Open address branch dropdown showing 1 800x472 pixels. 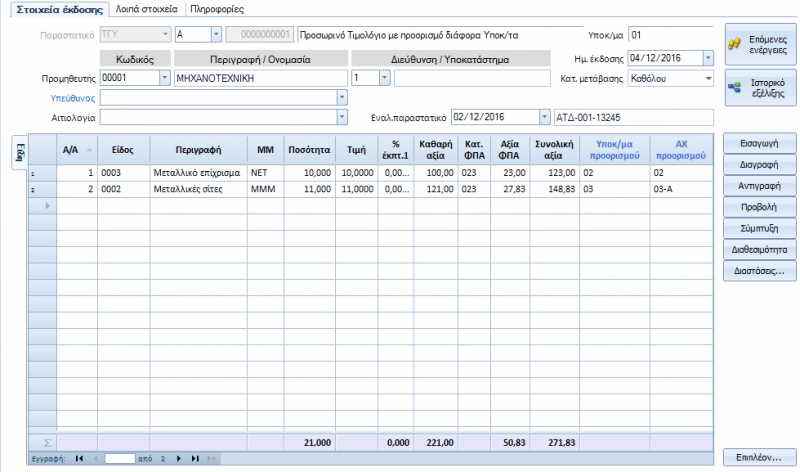point(385,78)
